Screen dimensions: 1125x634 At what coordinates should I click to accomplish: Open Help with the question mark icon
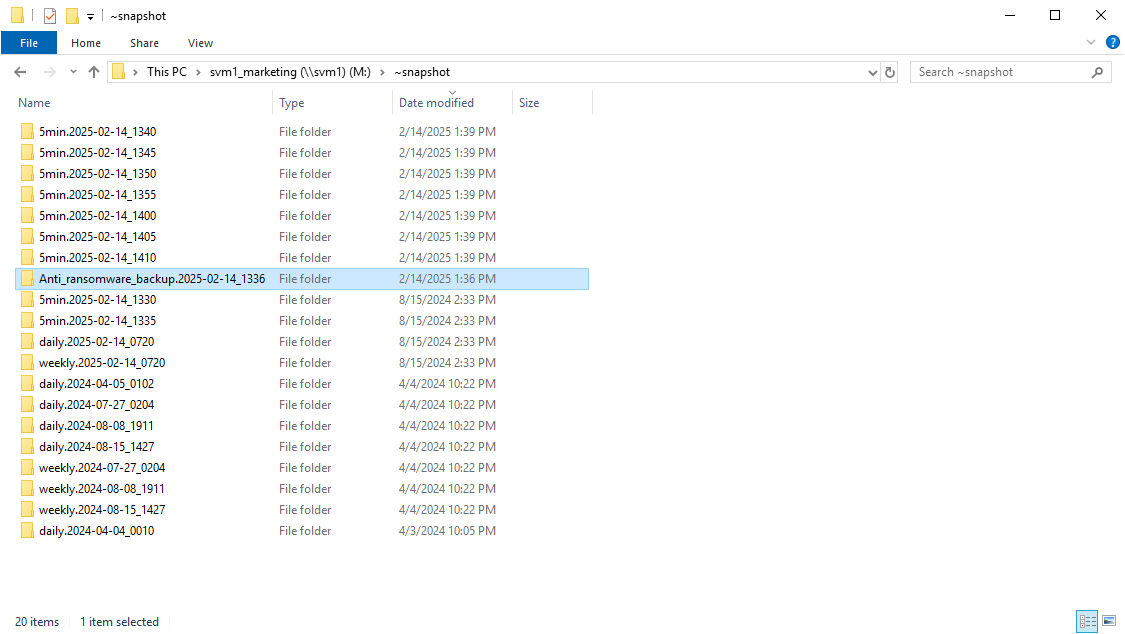tap(1112, 42)
